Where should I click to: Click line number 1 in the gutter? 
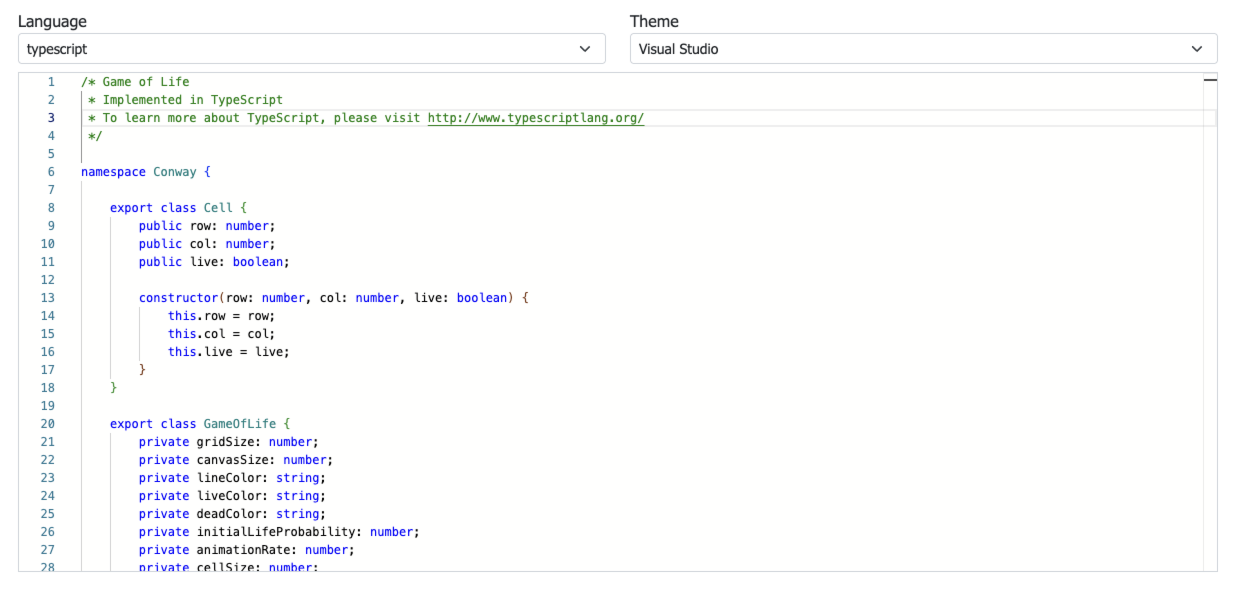(51, 82)
